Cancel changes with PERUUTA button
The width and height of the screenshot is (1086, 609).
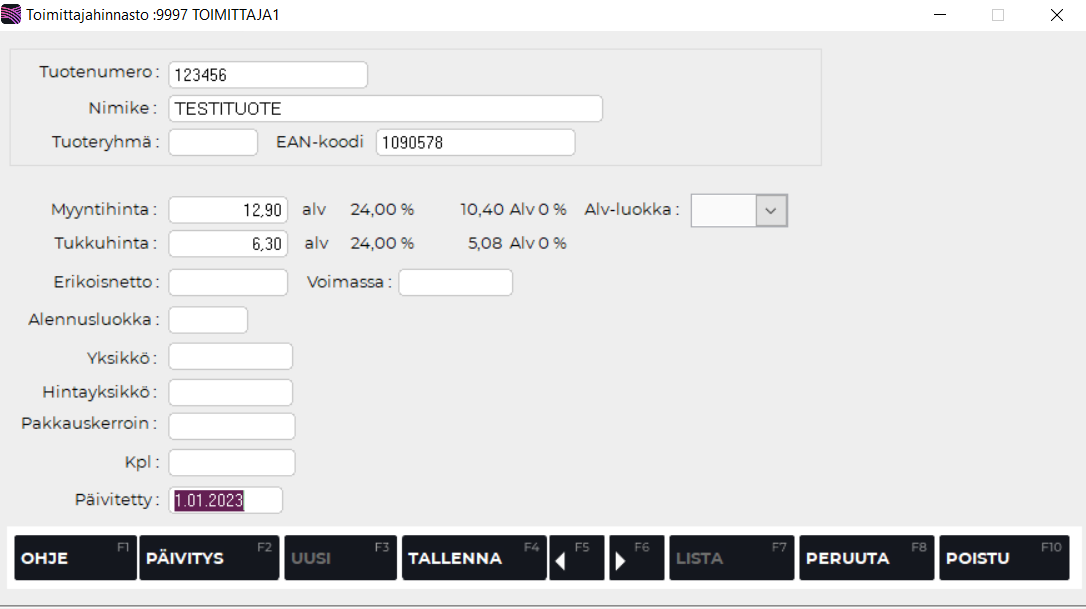[x=866, y=558]
